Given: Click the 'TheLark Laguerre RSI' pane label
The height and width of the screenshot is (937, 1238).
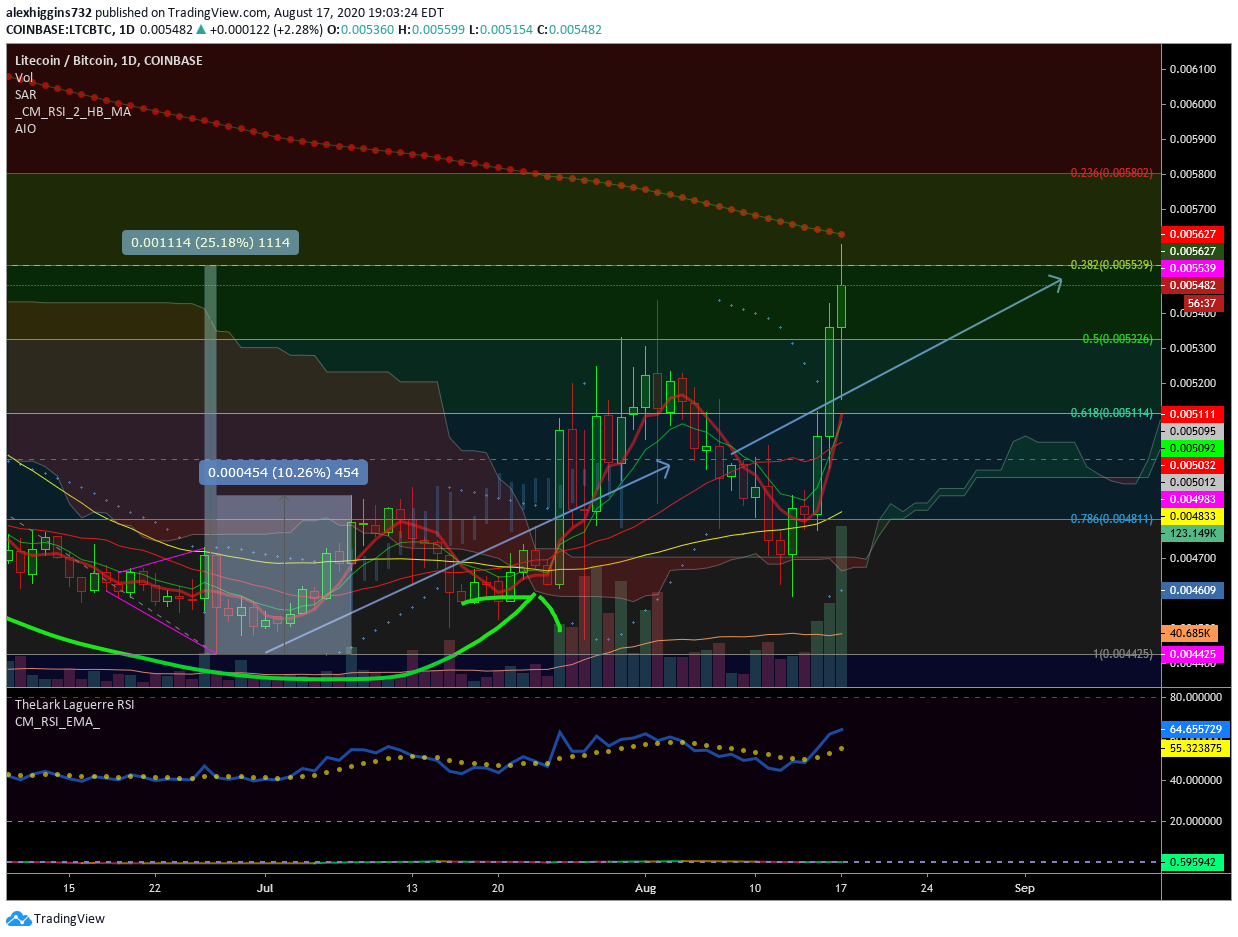Looking at the screenshot, I should pyautogui.click(x=74, y=704).
